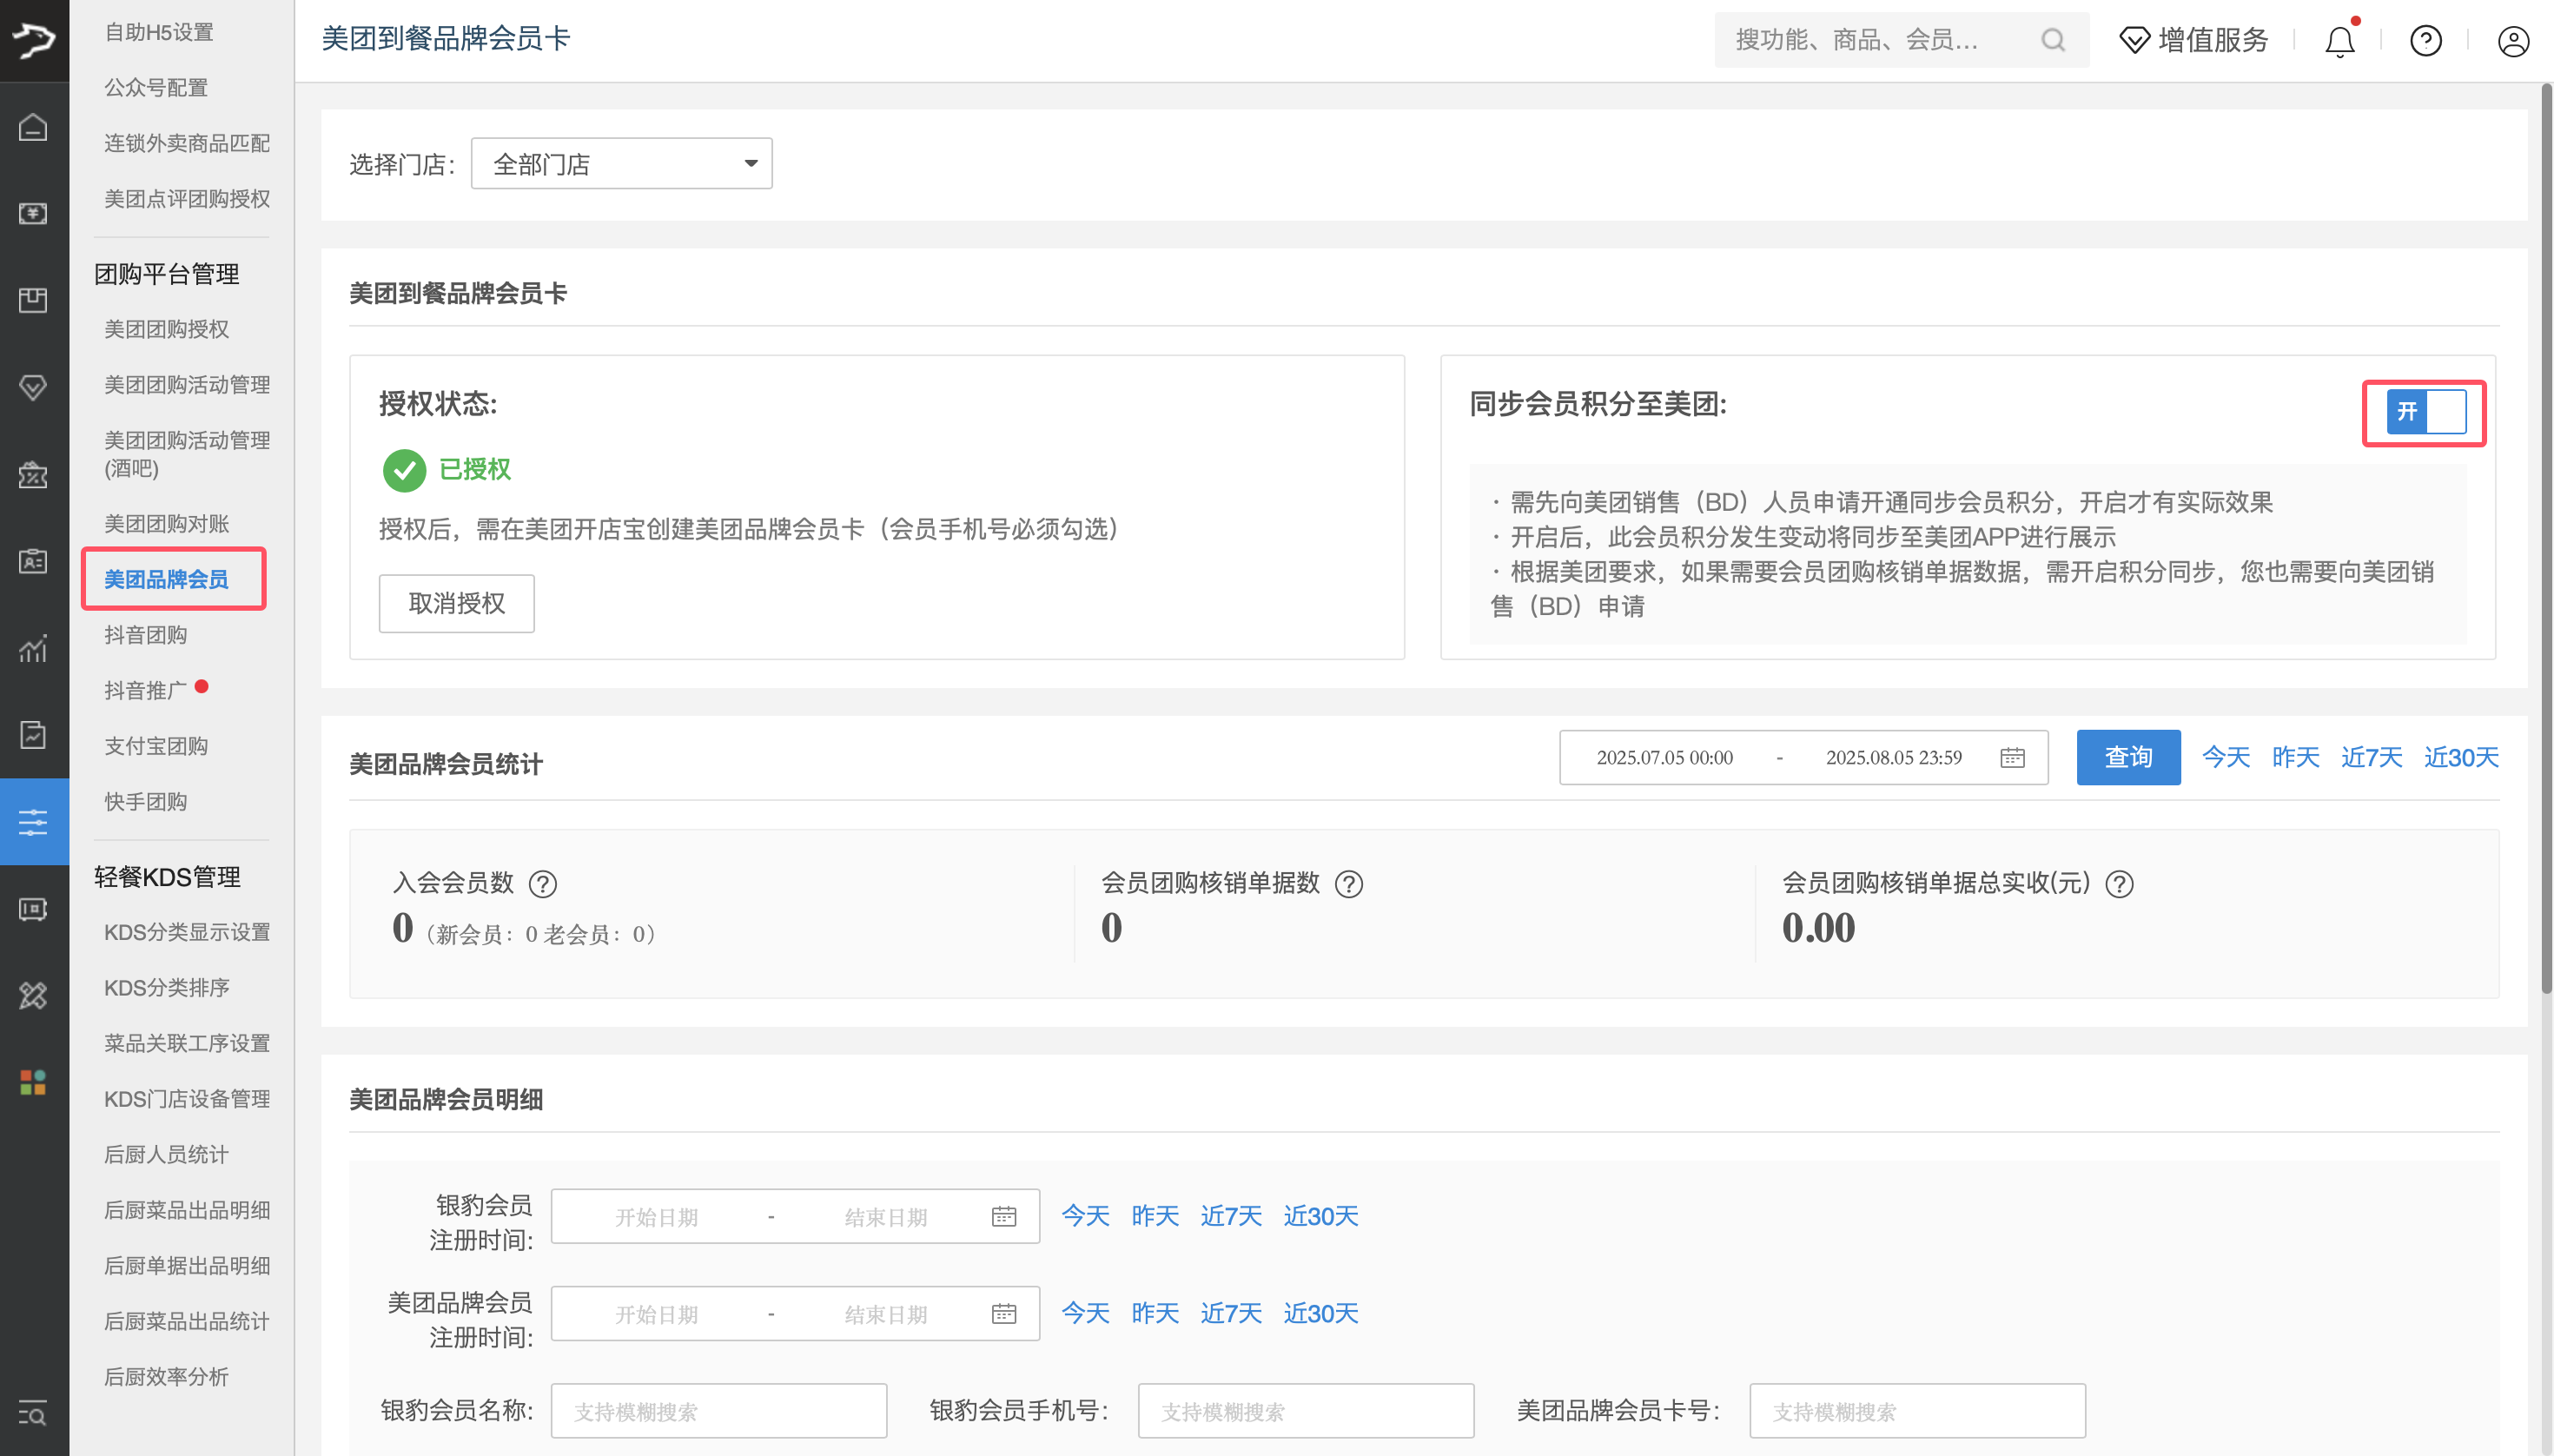The image size is (2554, 1456).
Task: Open the chart statistics icon in rail
Action: point(33,648)
